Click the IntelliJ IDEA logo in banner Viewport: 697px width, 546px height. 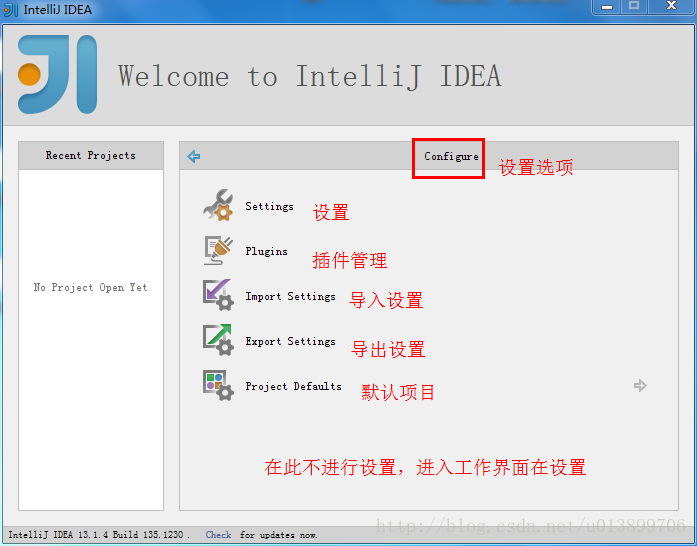pos(57,74)
